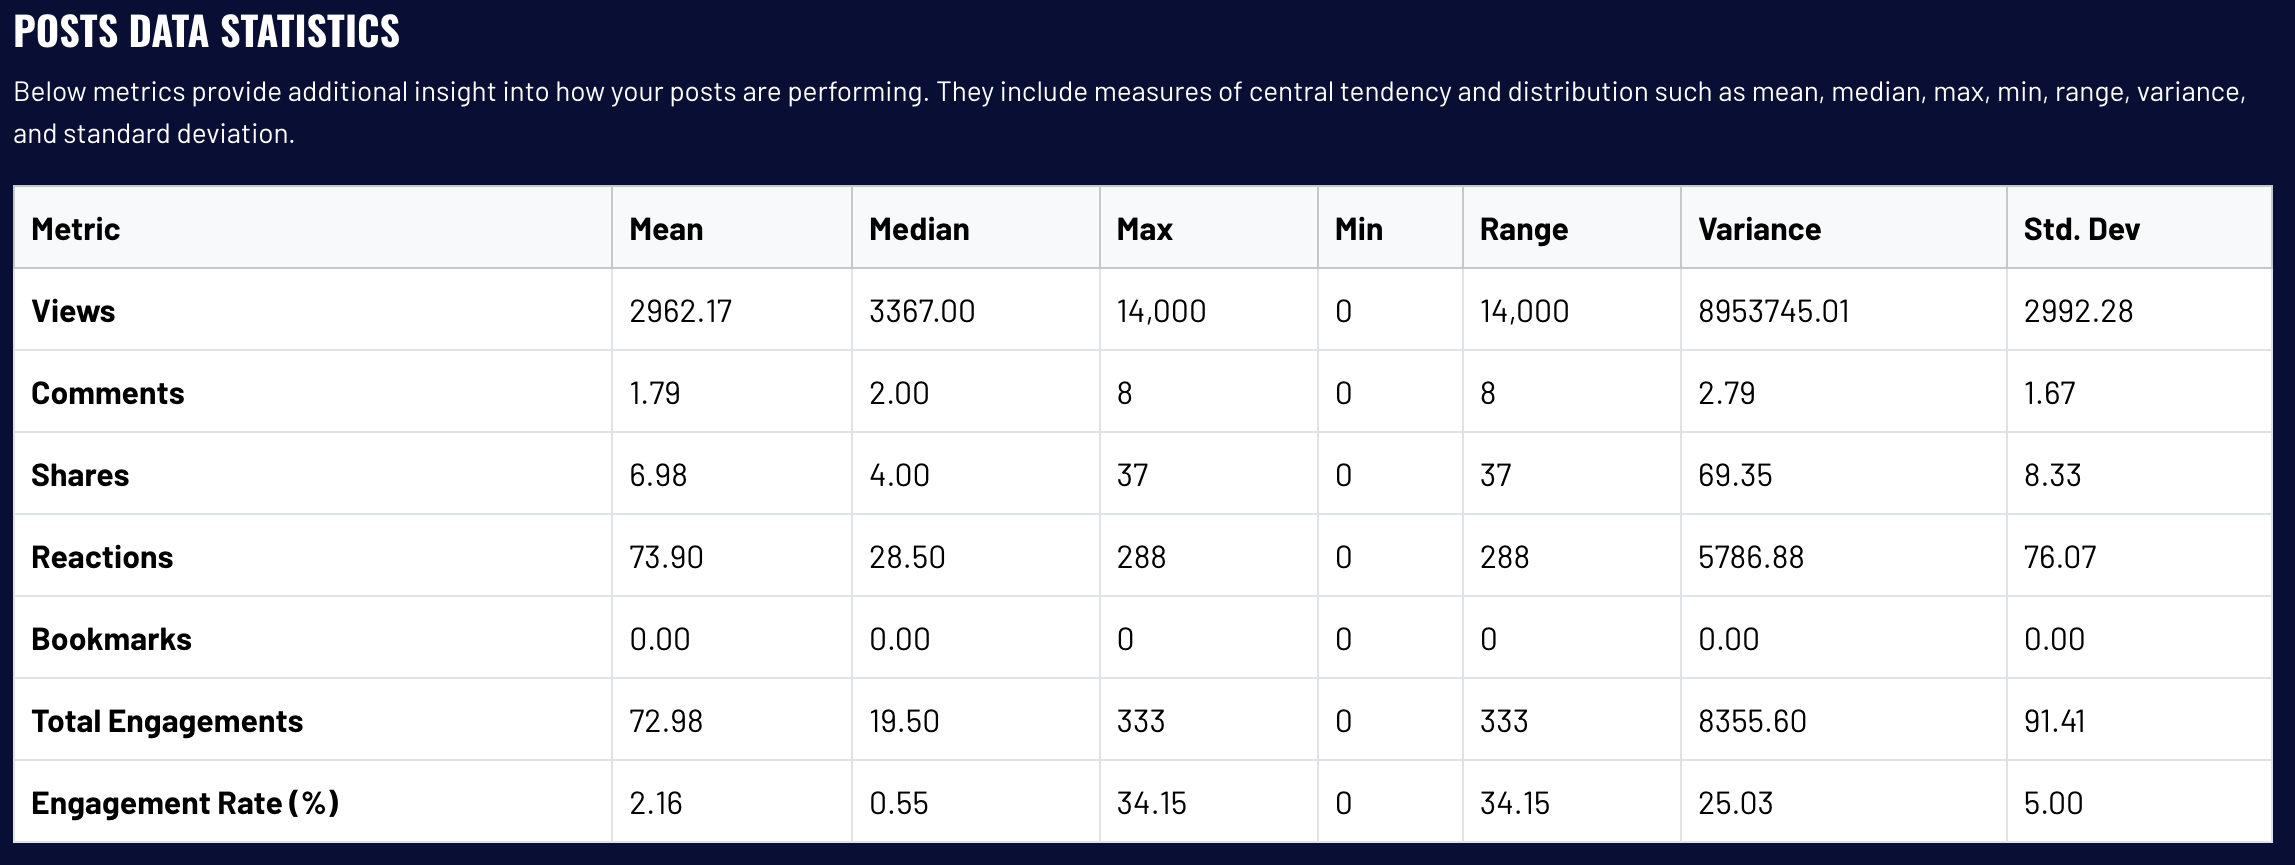Screen dimensions: 2295x865
Task: Select the Bookmarks row label
Action: 111,639
